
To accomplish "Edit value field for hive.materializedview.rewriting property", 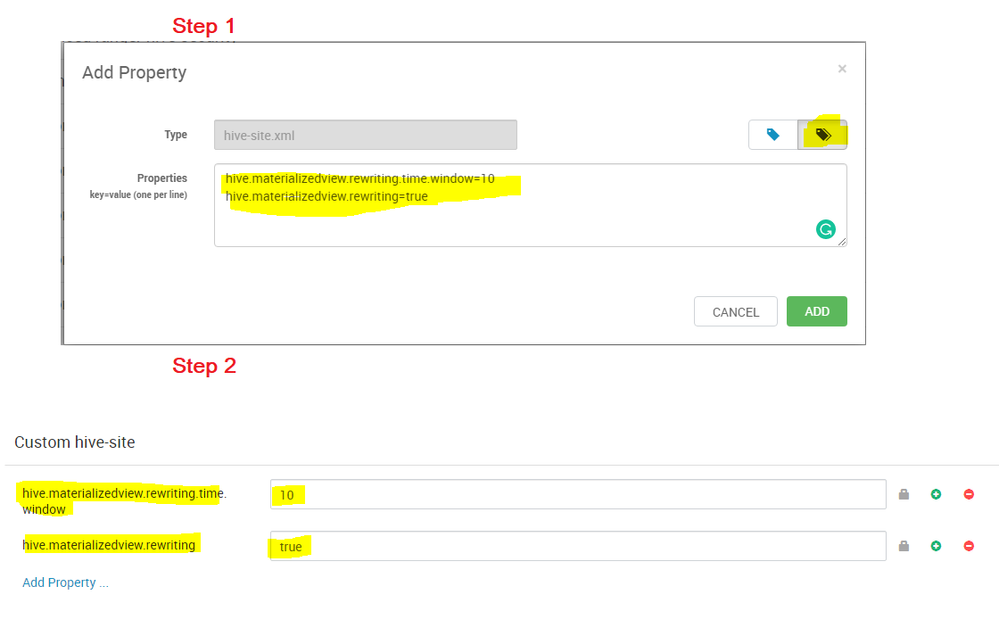I will (578, 546).
